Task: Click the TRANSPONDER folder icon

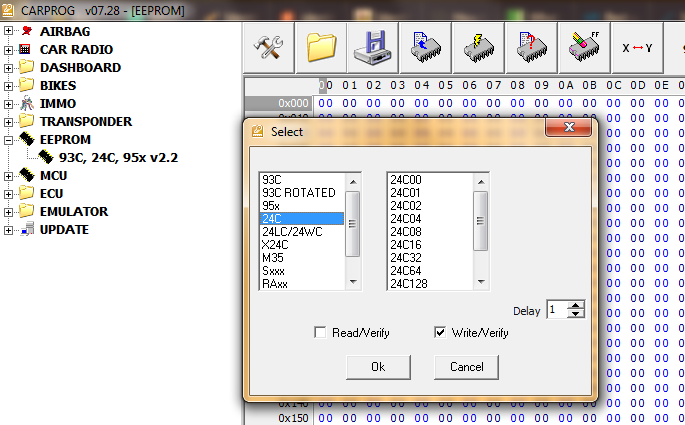Action: pos(27,121)
